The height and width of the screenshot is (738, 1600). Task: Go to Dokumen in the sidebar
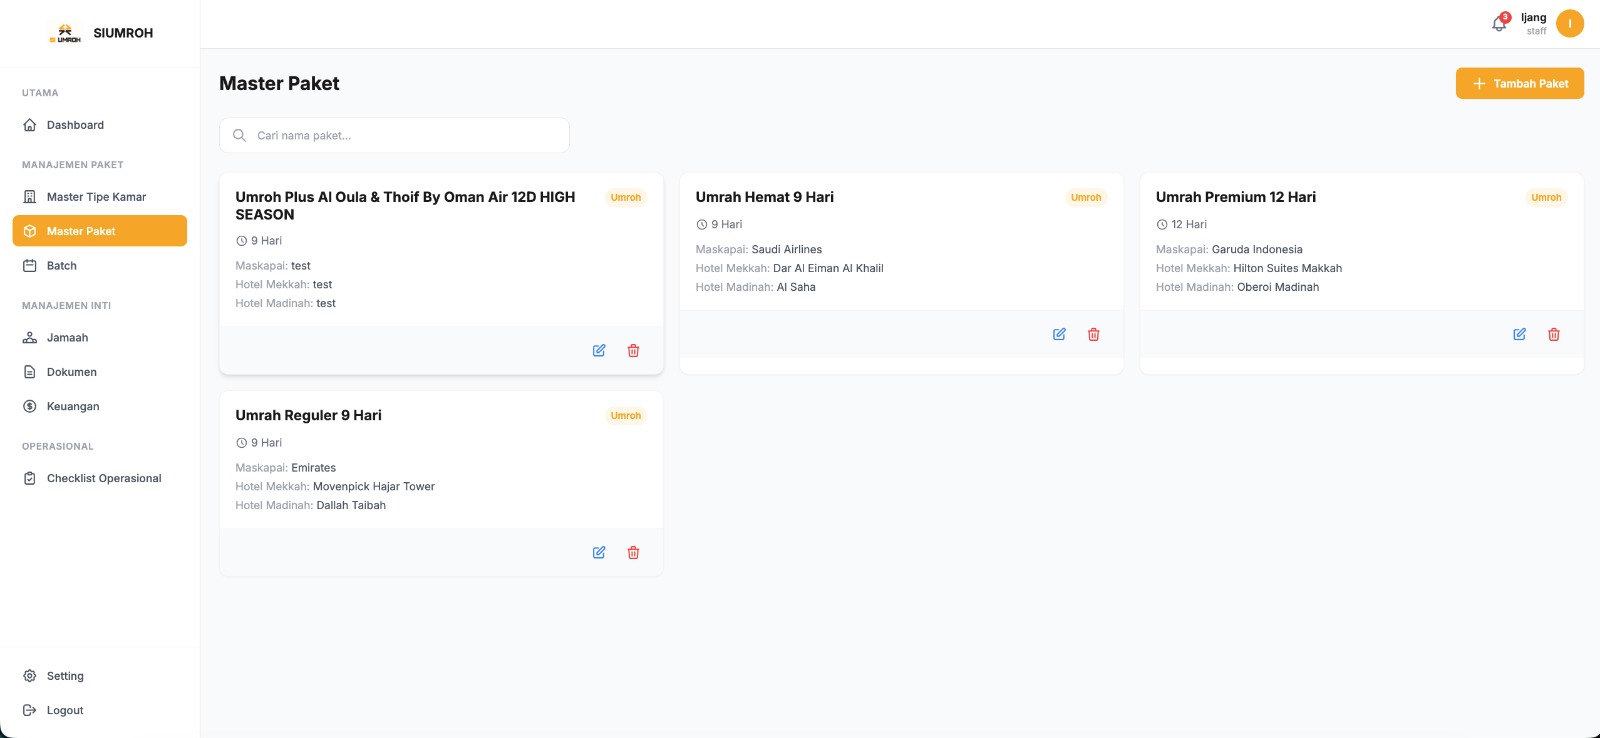[99, 372]
